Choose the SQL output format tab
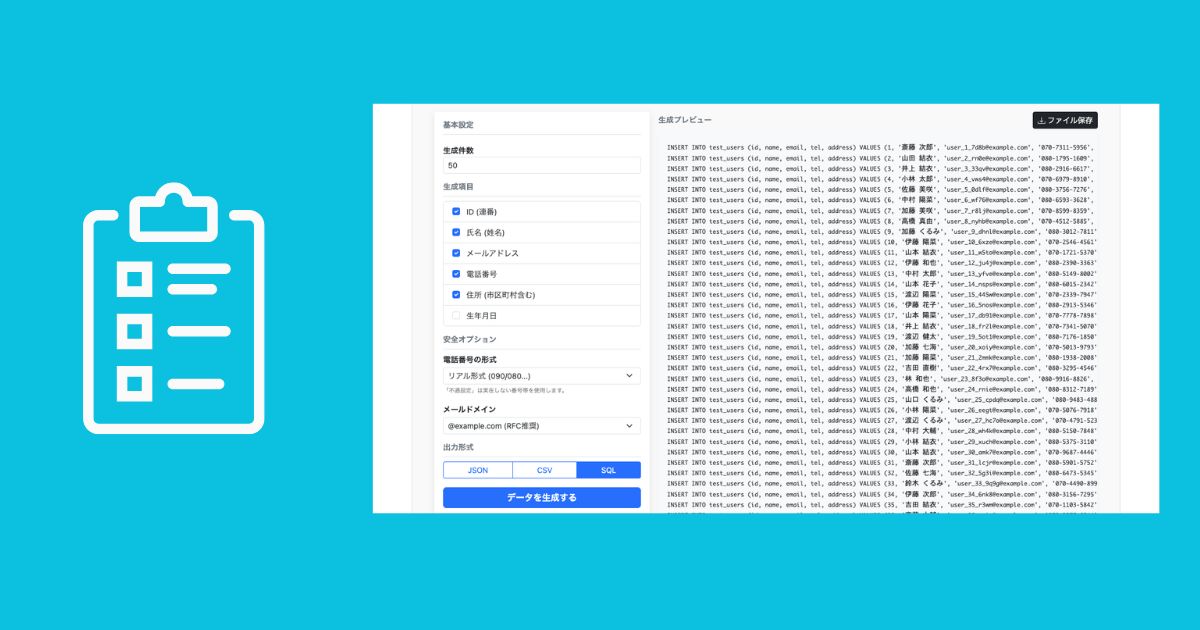Viewport: 1200px width, 630px height. 608,470
